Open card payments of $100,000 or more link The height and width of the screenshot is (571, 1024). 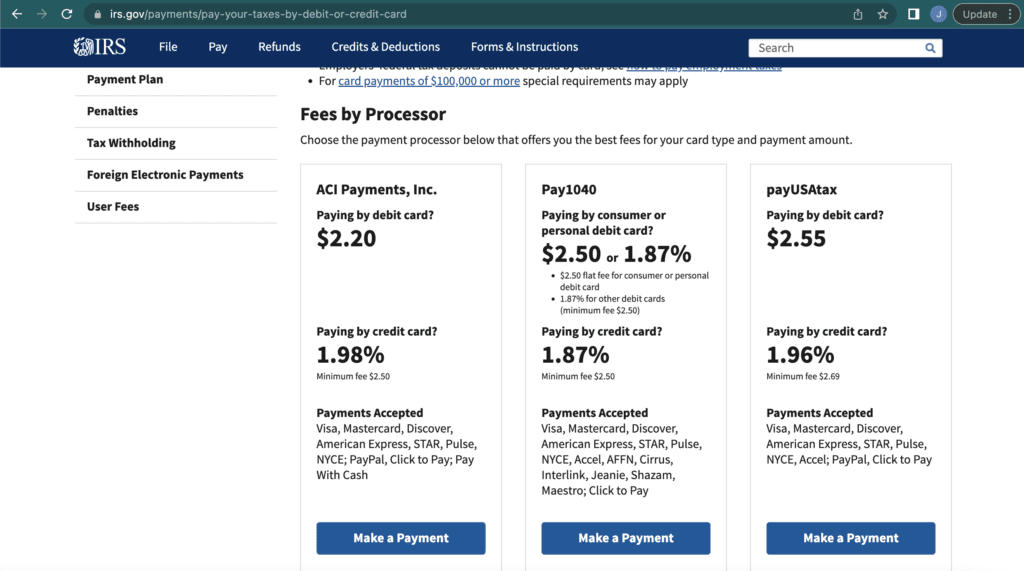pos(429,81)
